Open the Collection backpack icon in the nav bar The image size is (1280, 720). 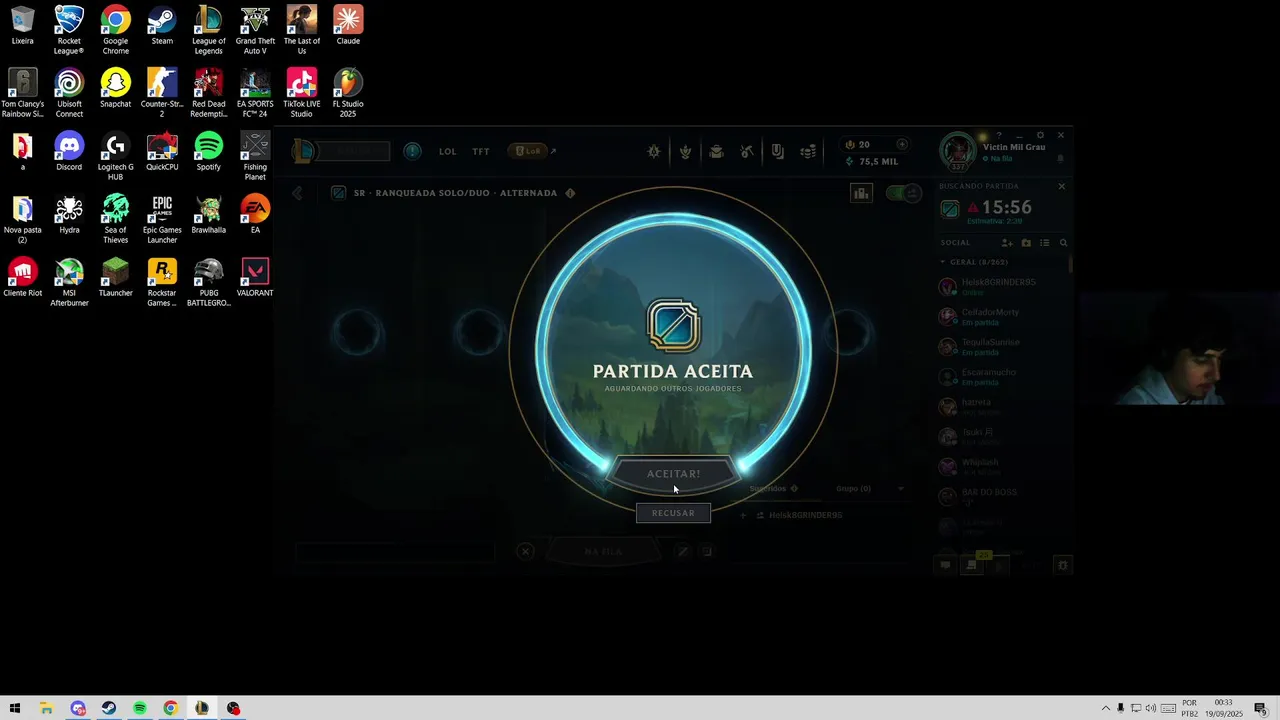click(716, 152)
